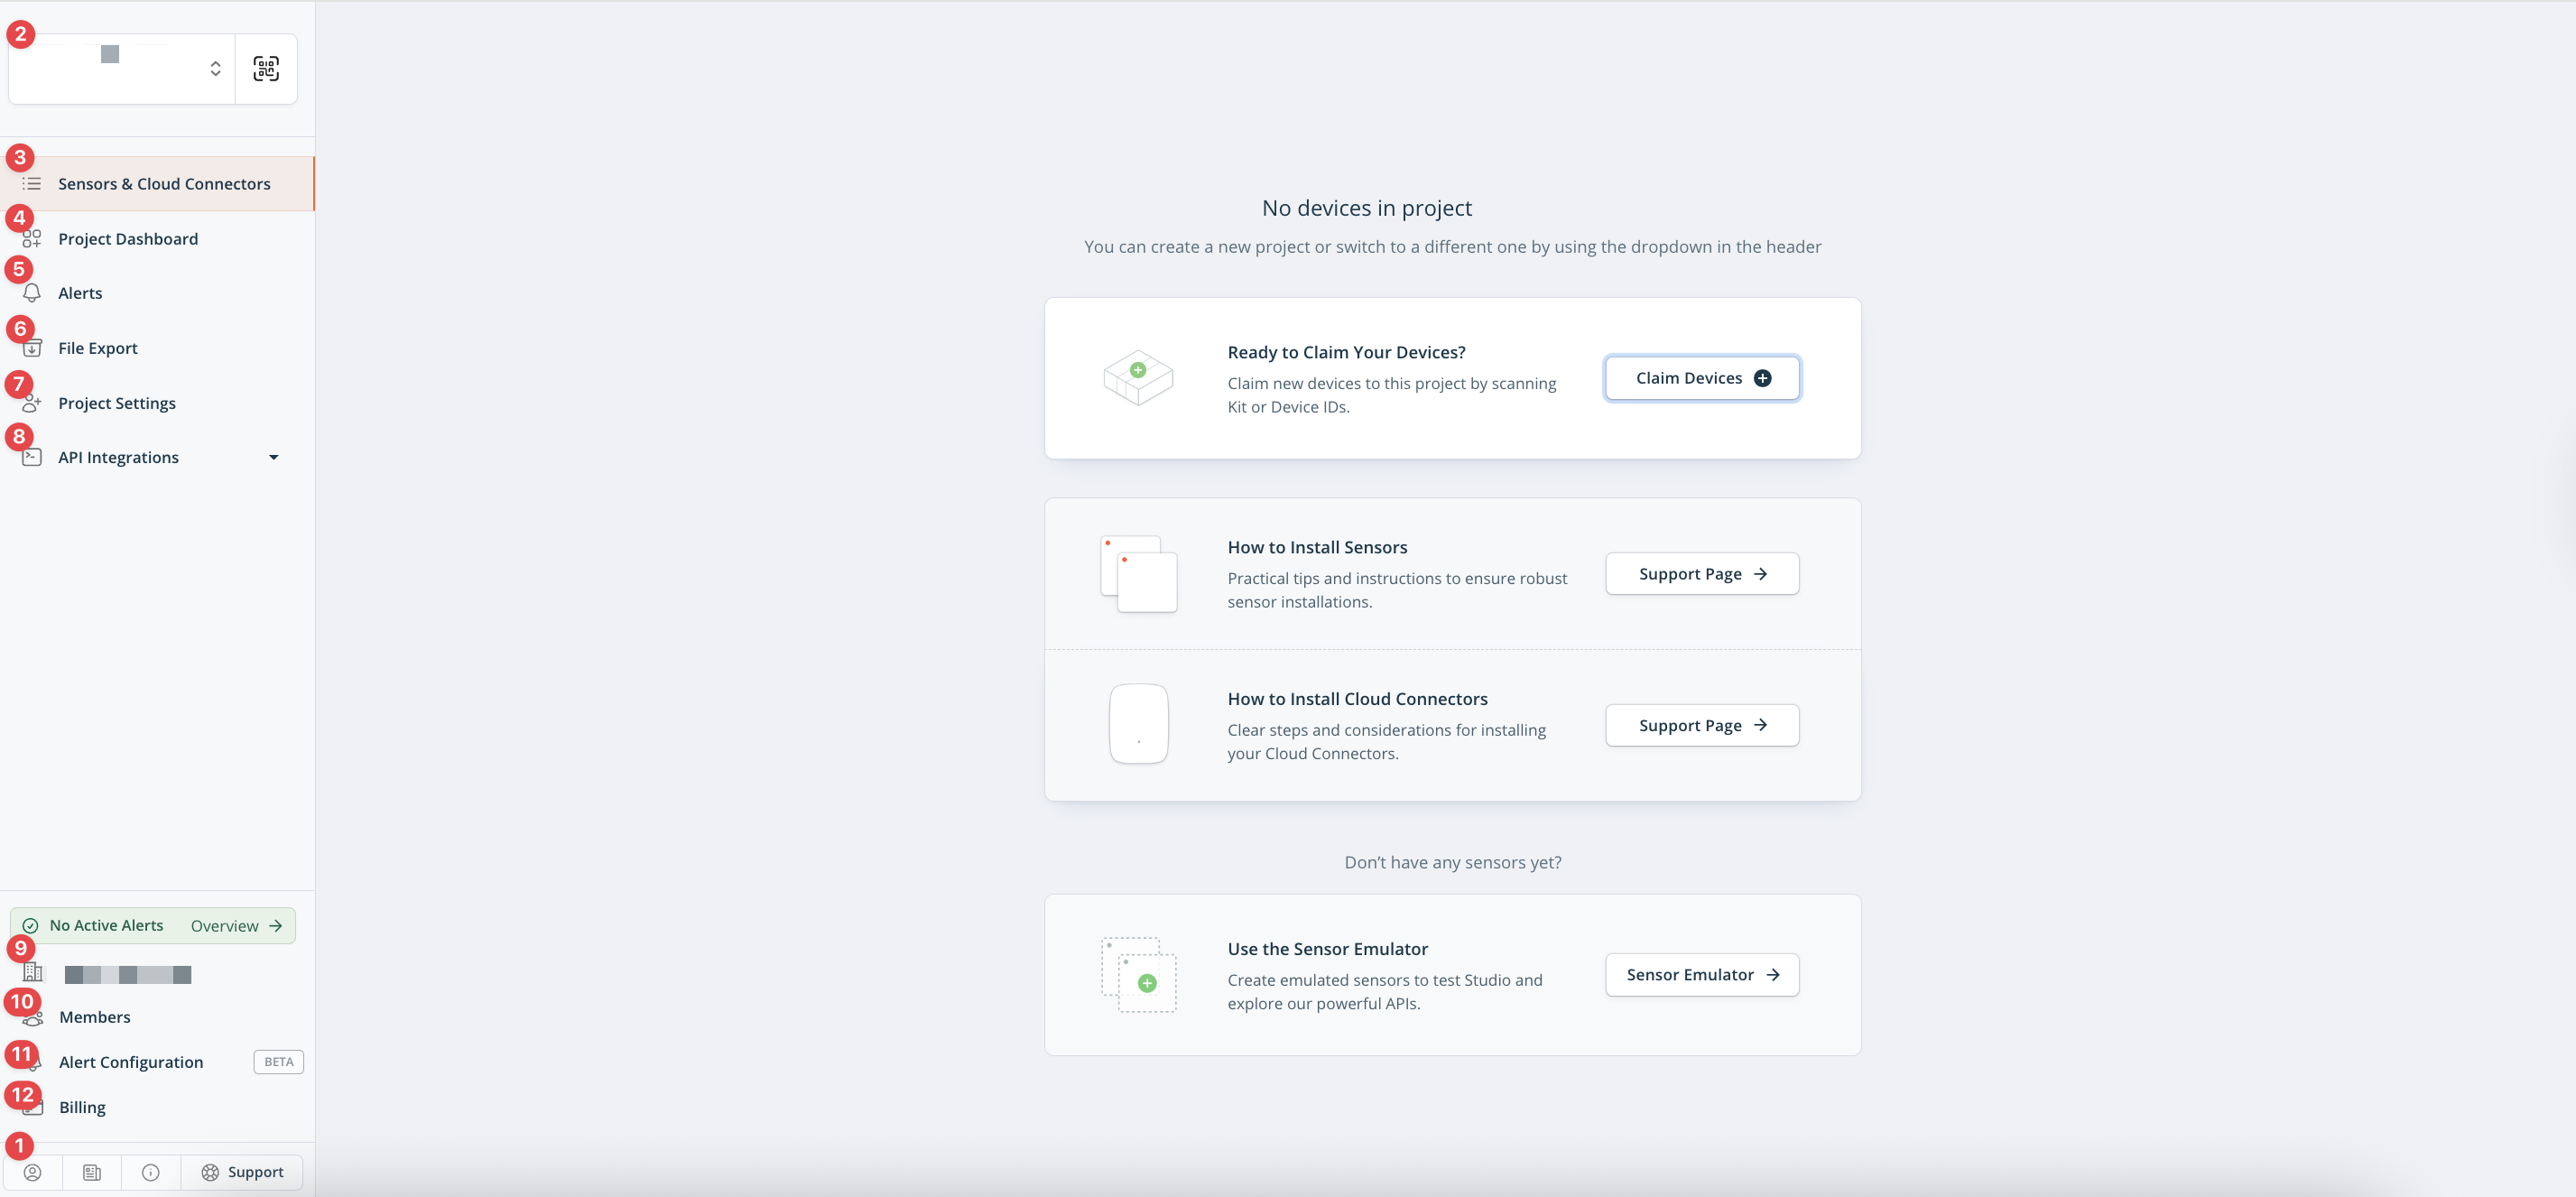Navigate to Members page
This screenshot has height=1197, width=2576.
pos(95,1017)
